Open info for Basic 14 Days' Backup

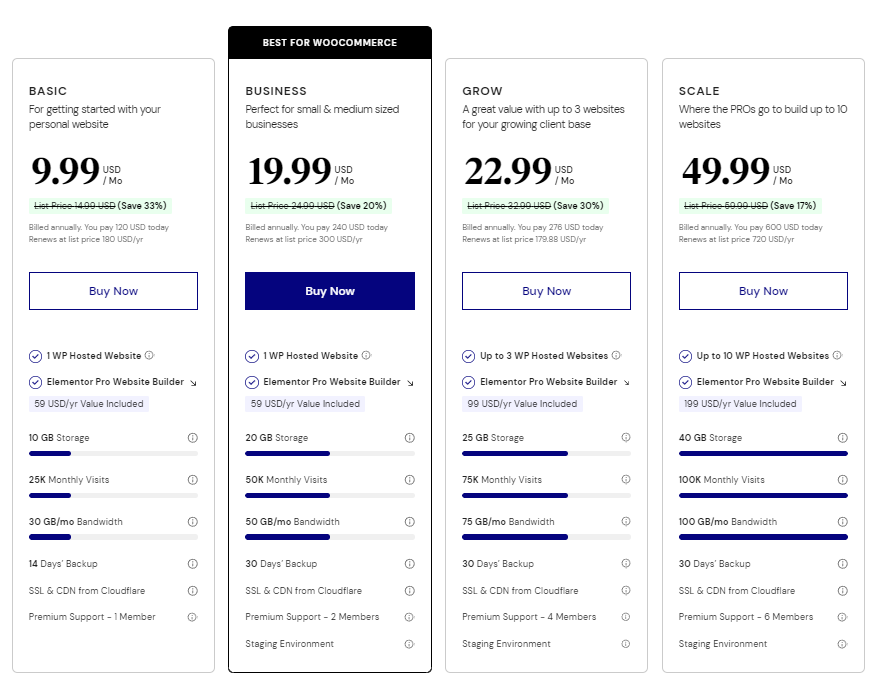(193, 564)
